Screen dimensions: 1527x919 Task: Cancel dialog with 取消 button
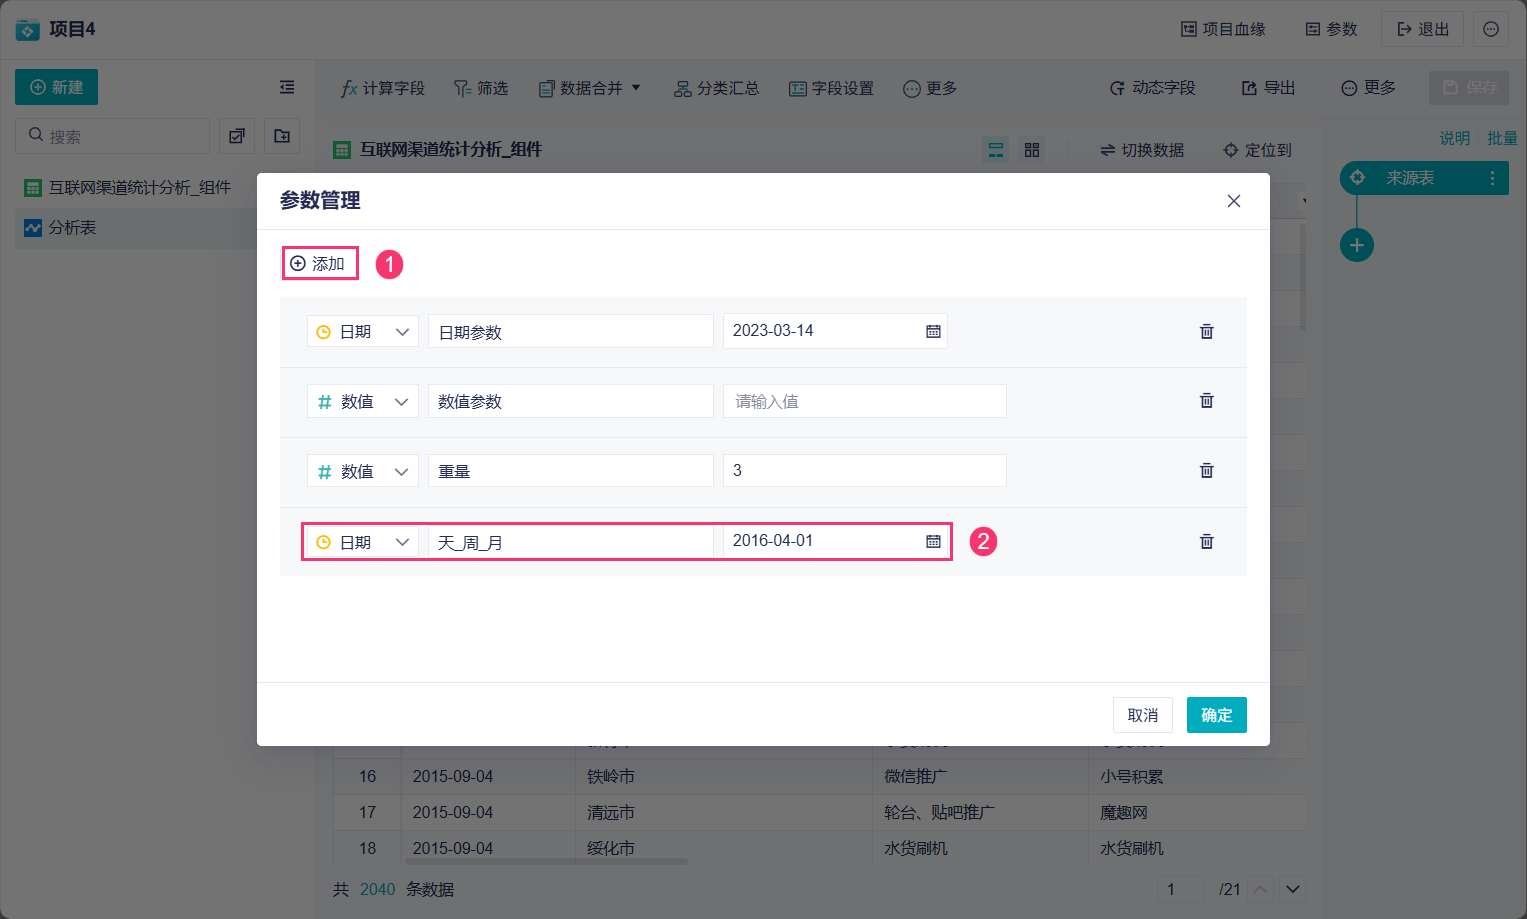[x=1142, y=715]
